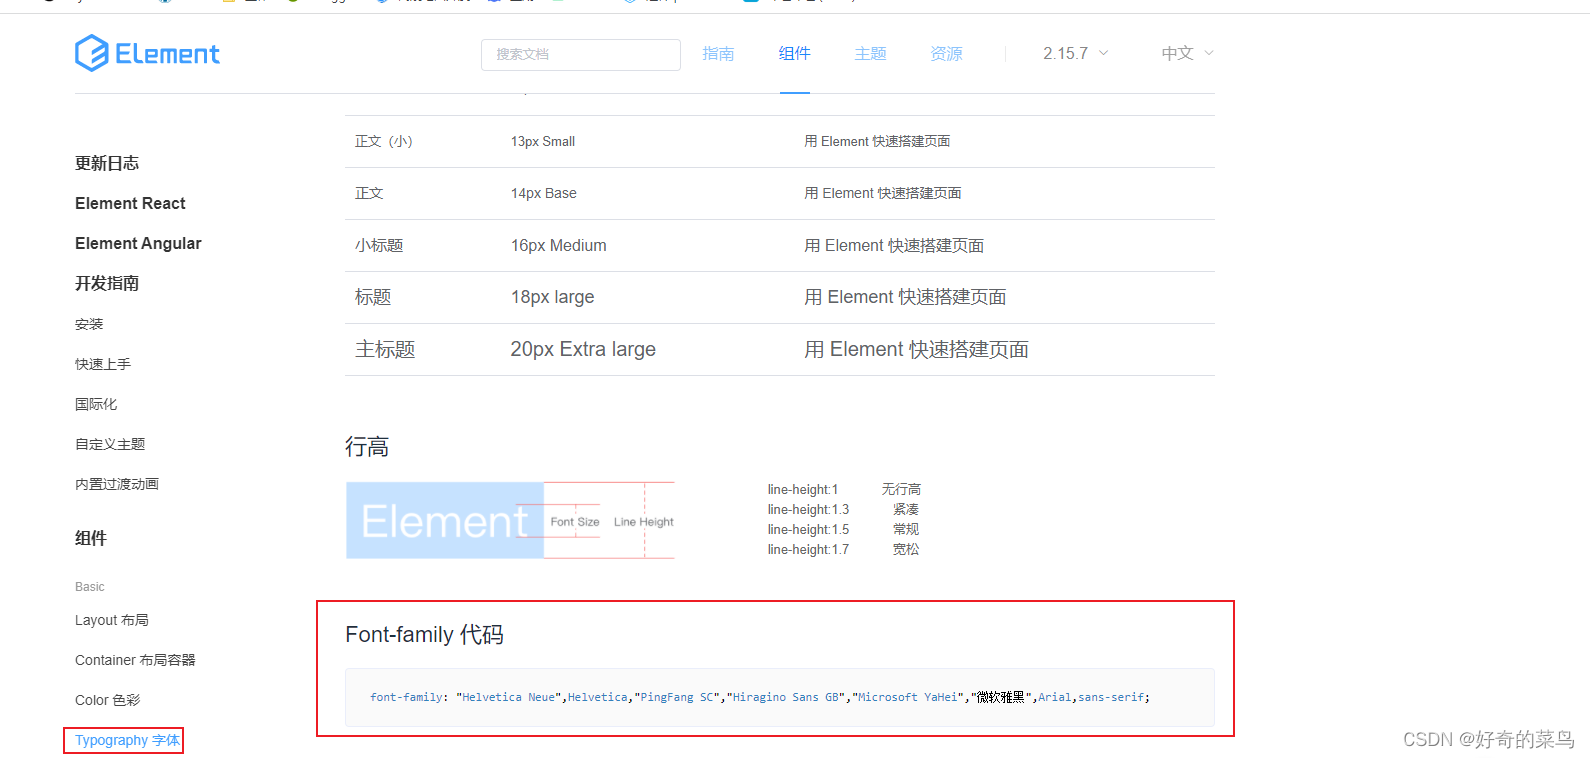The width and height of the screenshot is (1590, 758).
Task: Click the 行高 section heading
Action: [x=367, y=447]
